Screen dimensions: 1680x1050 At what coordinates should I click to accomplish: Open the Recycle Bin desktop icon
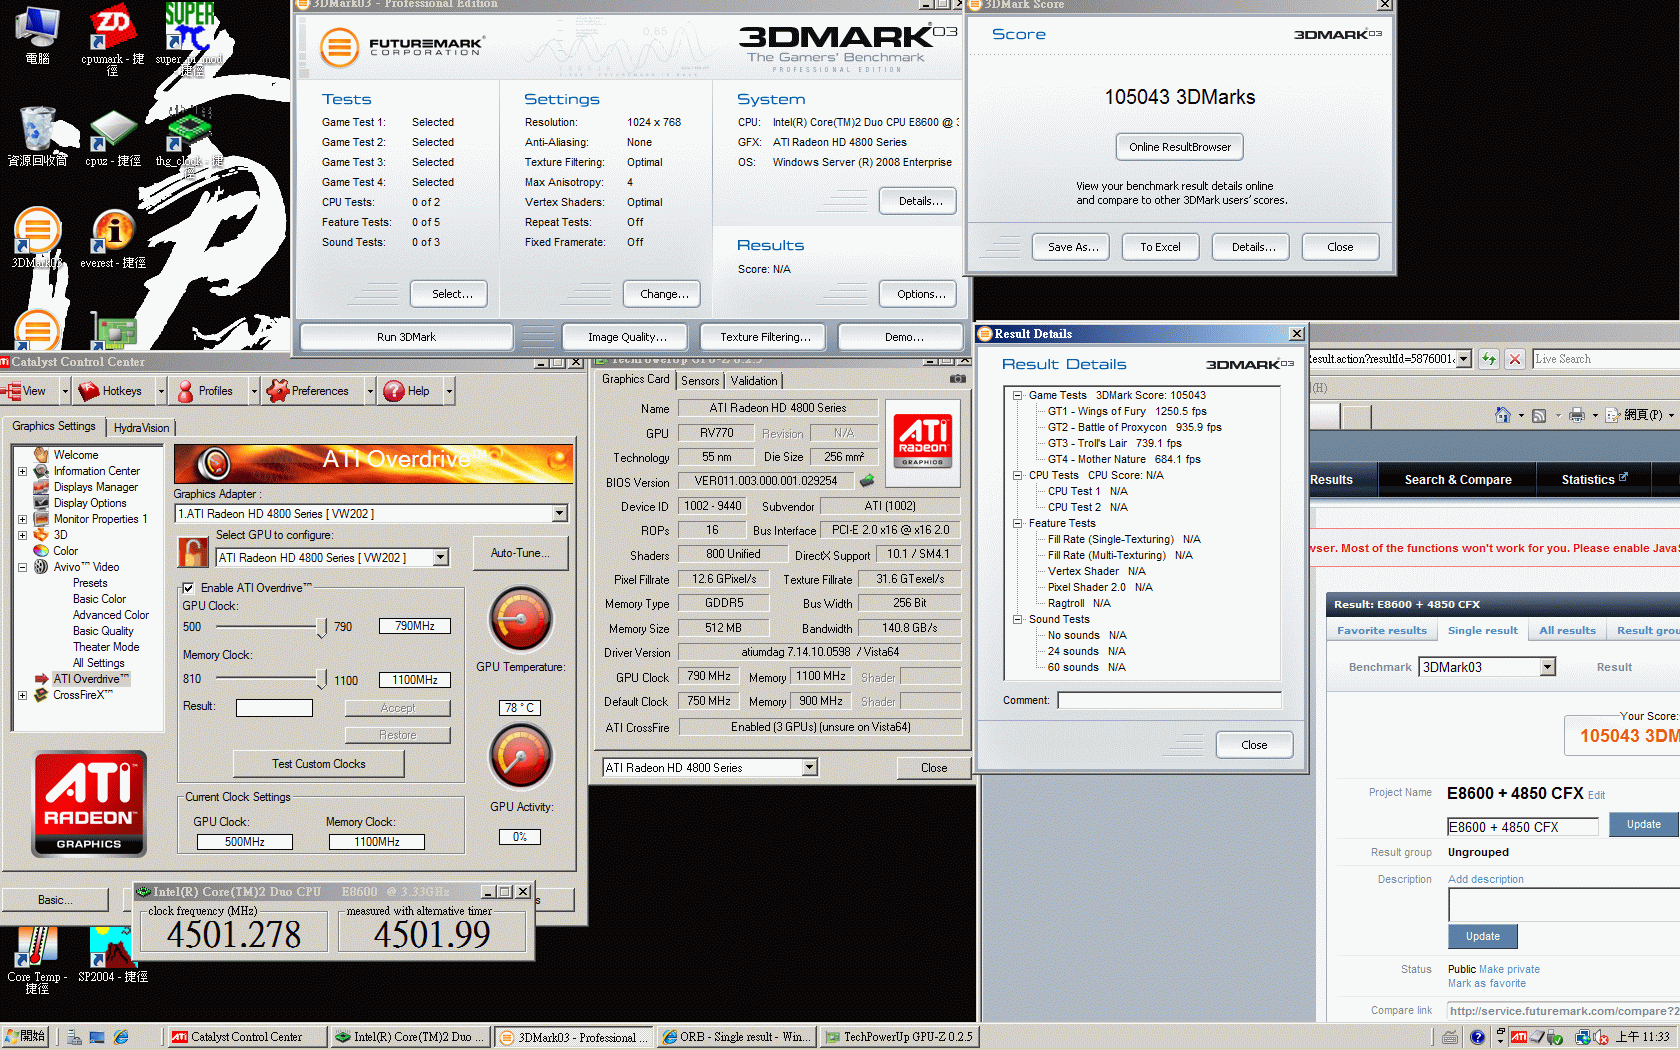(37, 137)
